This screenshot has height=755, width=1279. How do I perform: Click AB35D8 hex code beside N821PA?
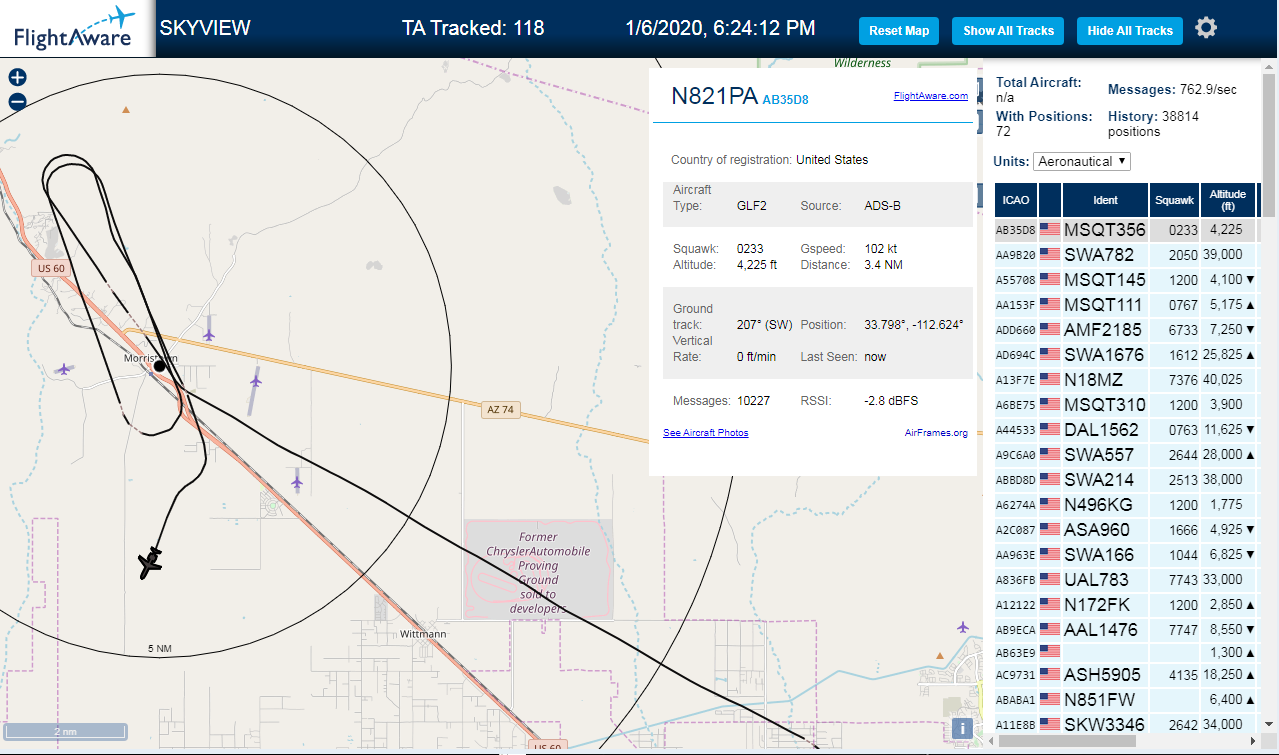pyautogui.click(x=785, y=100)
